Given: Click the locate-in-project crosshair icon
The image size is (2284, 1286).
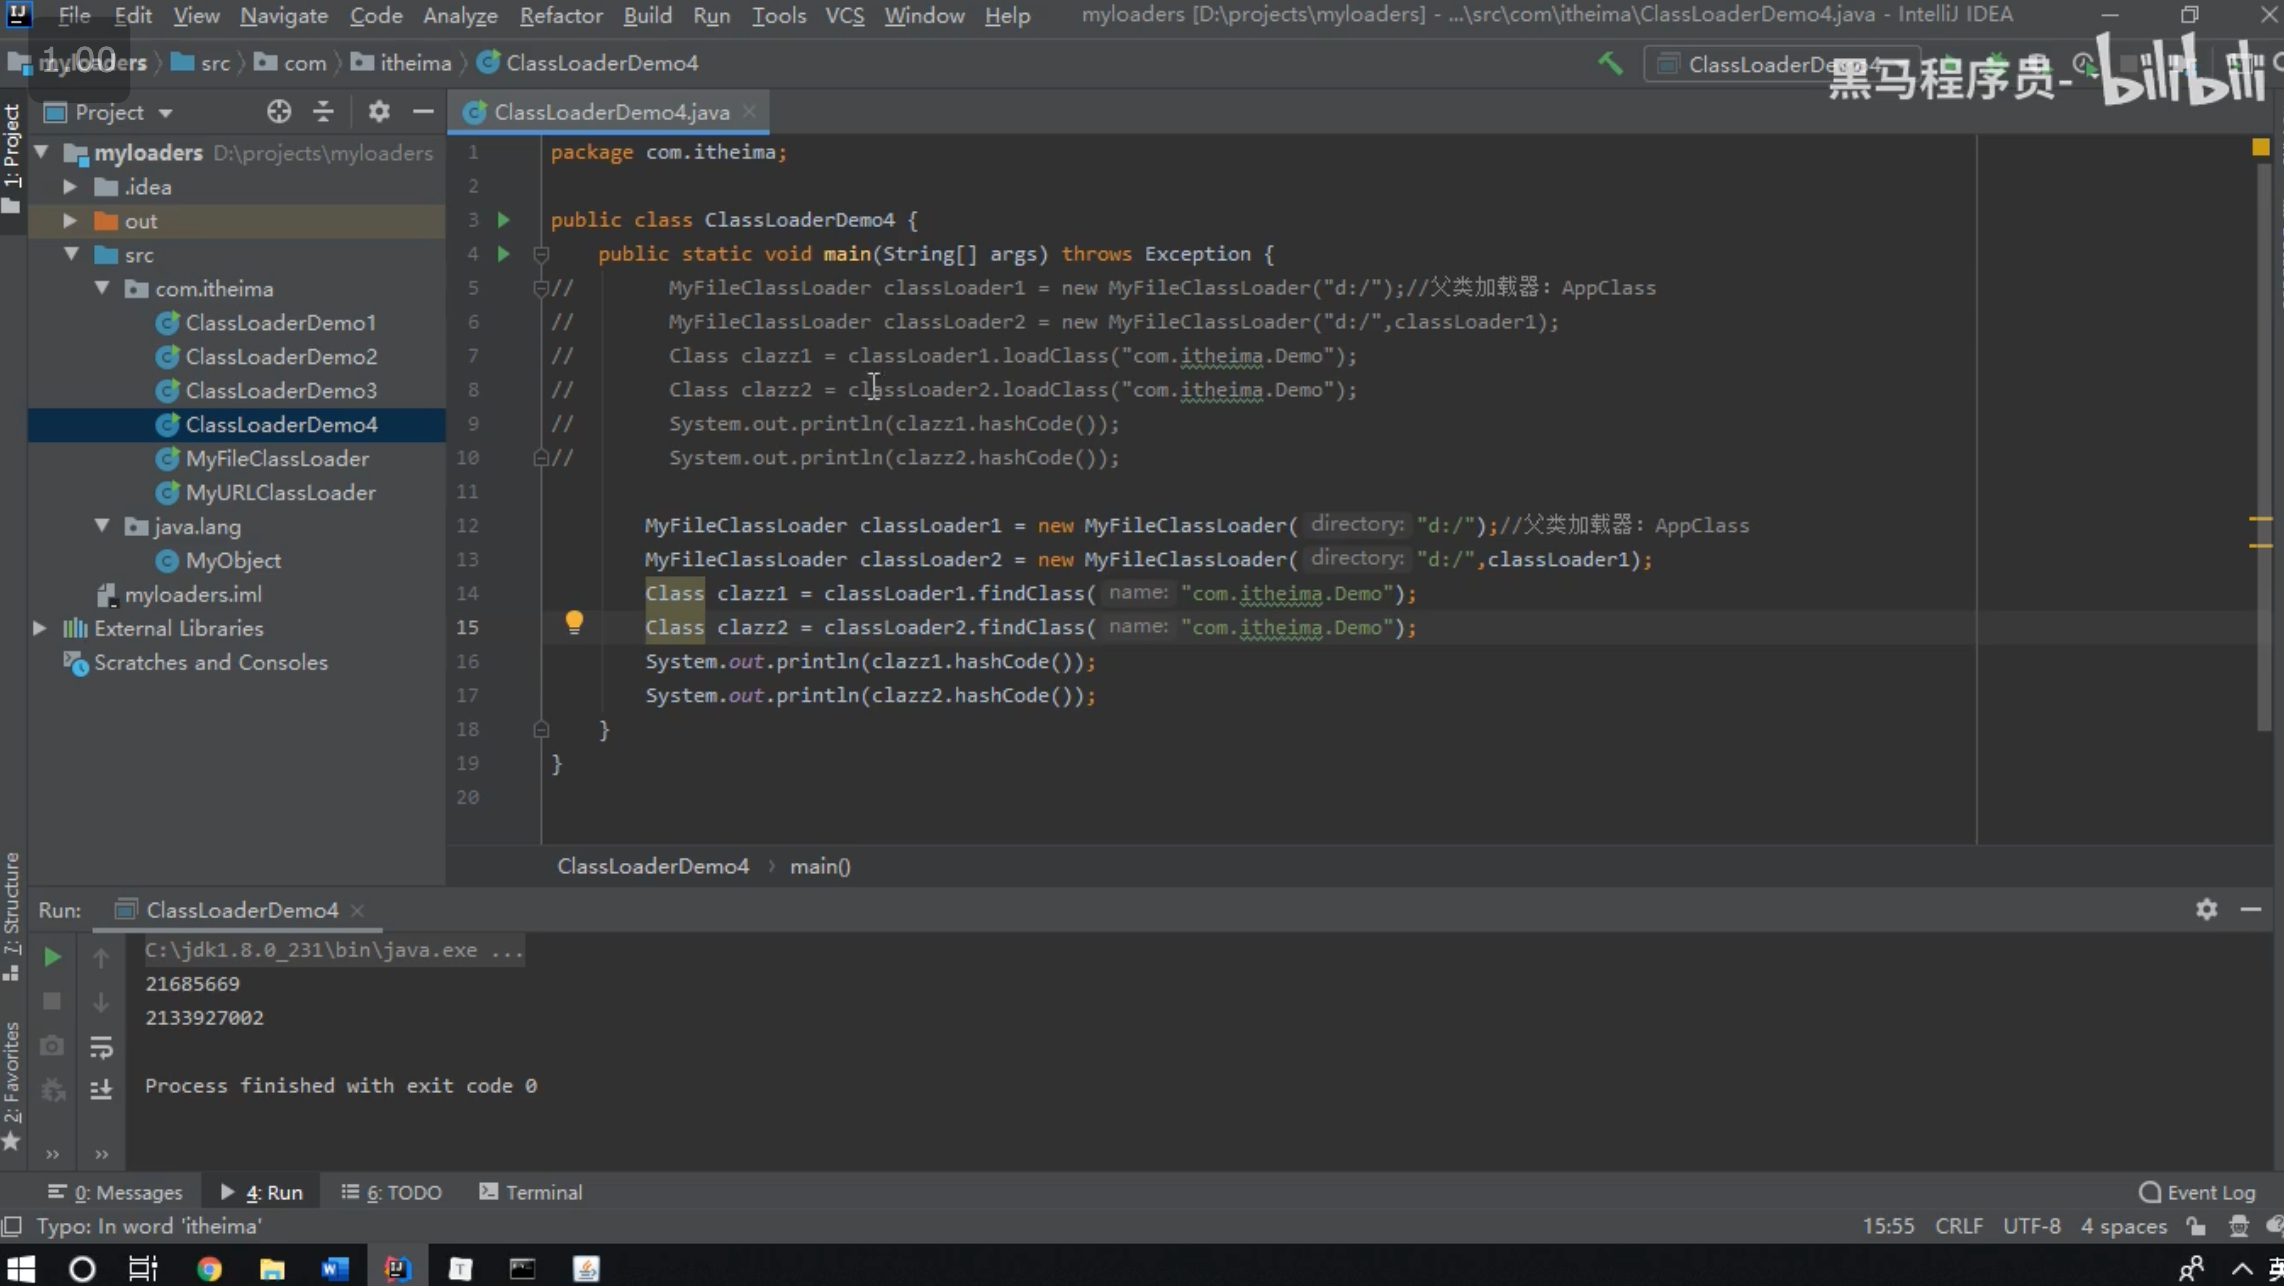Looking at the screenshot, I should point(279,112).
